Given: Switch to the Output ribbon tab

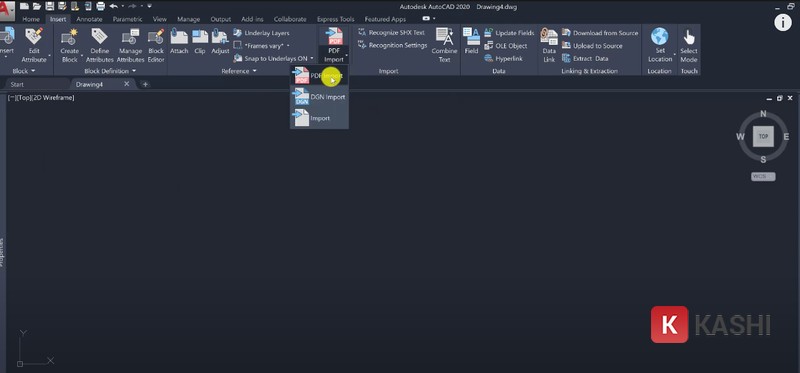Looking at the screenshot, I should tap(220, 19).
